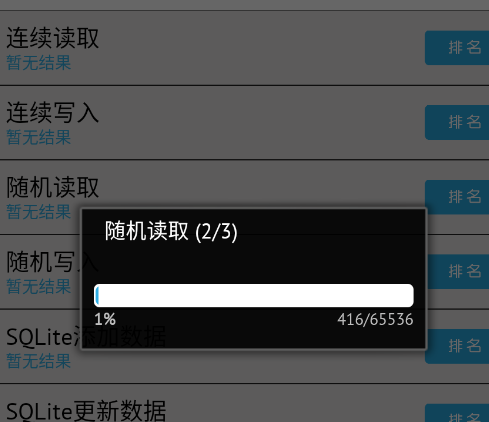Click 暂无结果 under 连续写入
The height and width of the screenshot is (422, 489).
pyautogui.click(x=39, y=137)
